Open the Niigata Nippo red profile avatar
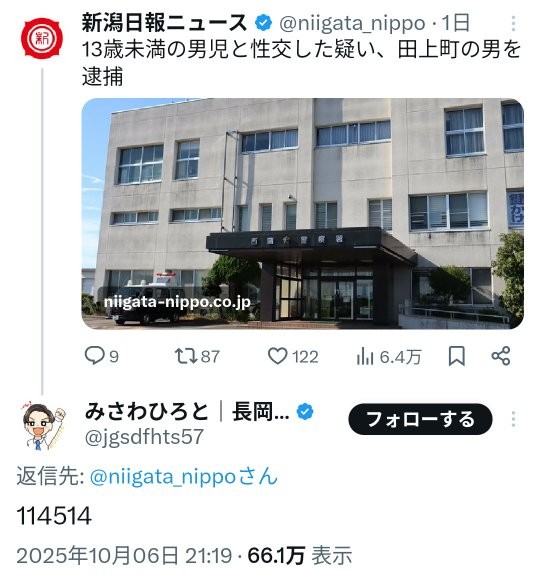 coord(42,38)
